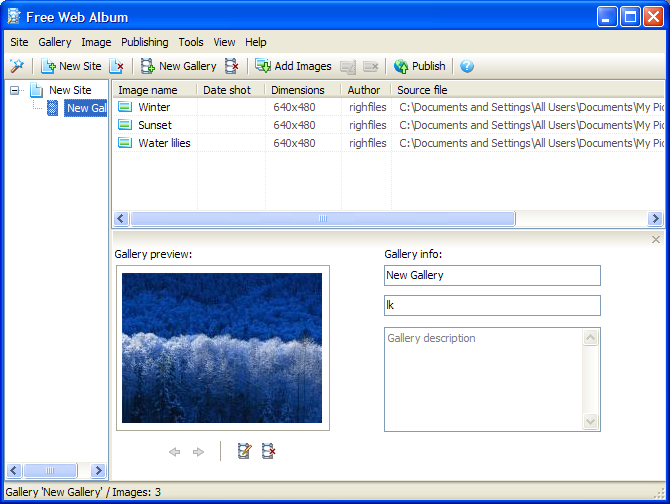
Task: Sort the list by Dimensions column header
Action: click(298, 90)
